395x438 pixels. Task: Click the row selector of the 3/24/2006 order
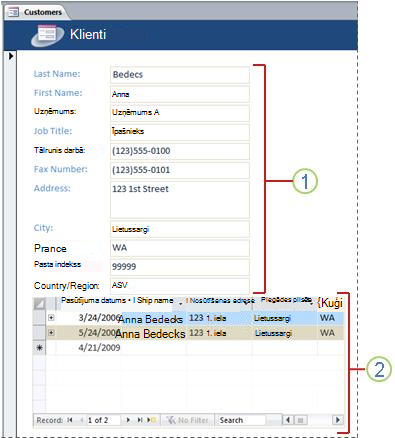pyautogui.click(x=39, y=318)
